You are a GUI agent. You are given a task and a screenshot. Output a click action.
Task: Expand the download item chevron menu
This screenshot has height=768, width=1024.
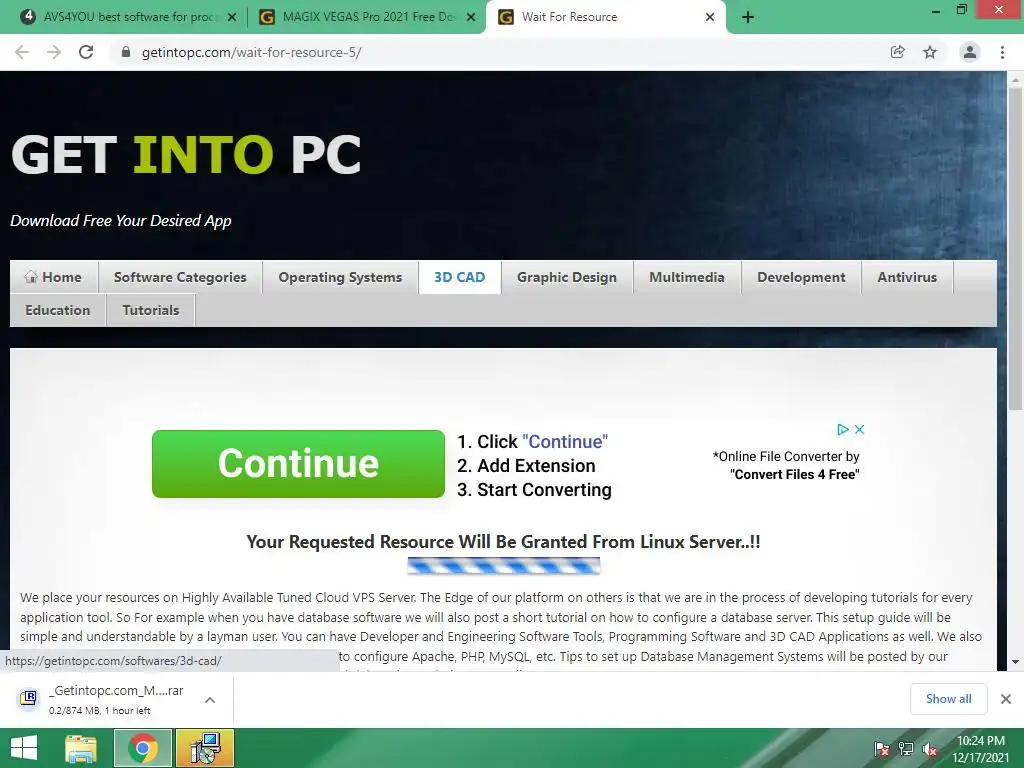click(210, 700)
